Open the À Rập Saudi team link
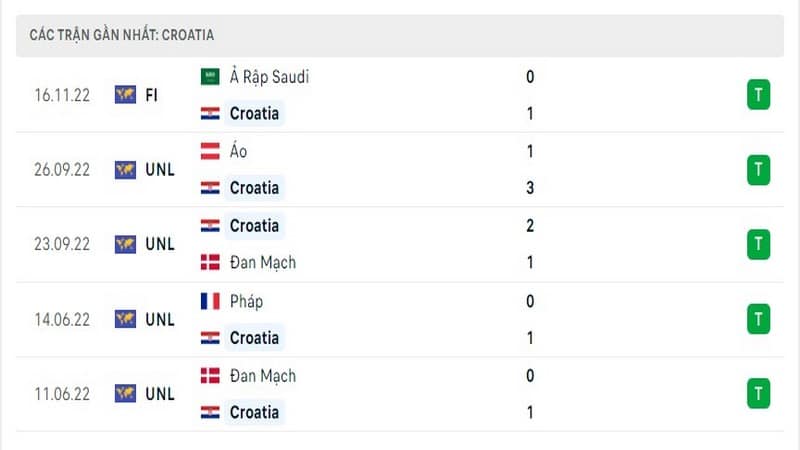800x450 pixels. coord(269,77)
